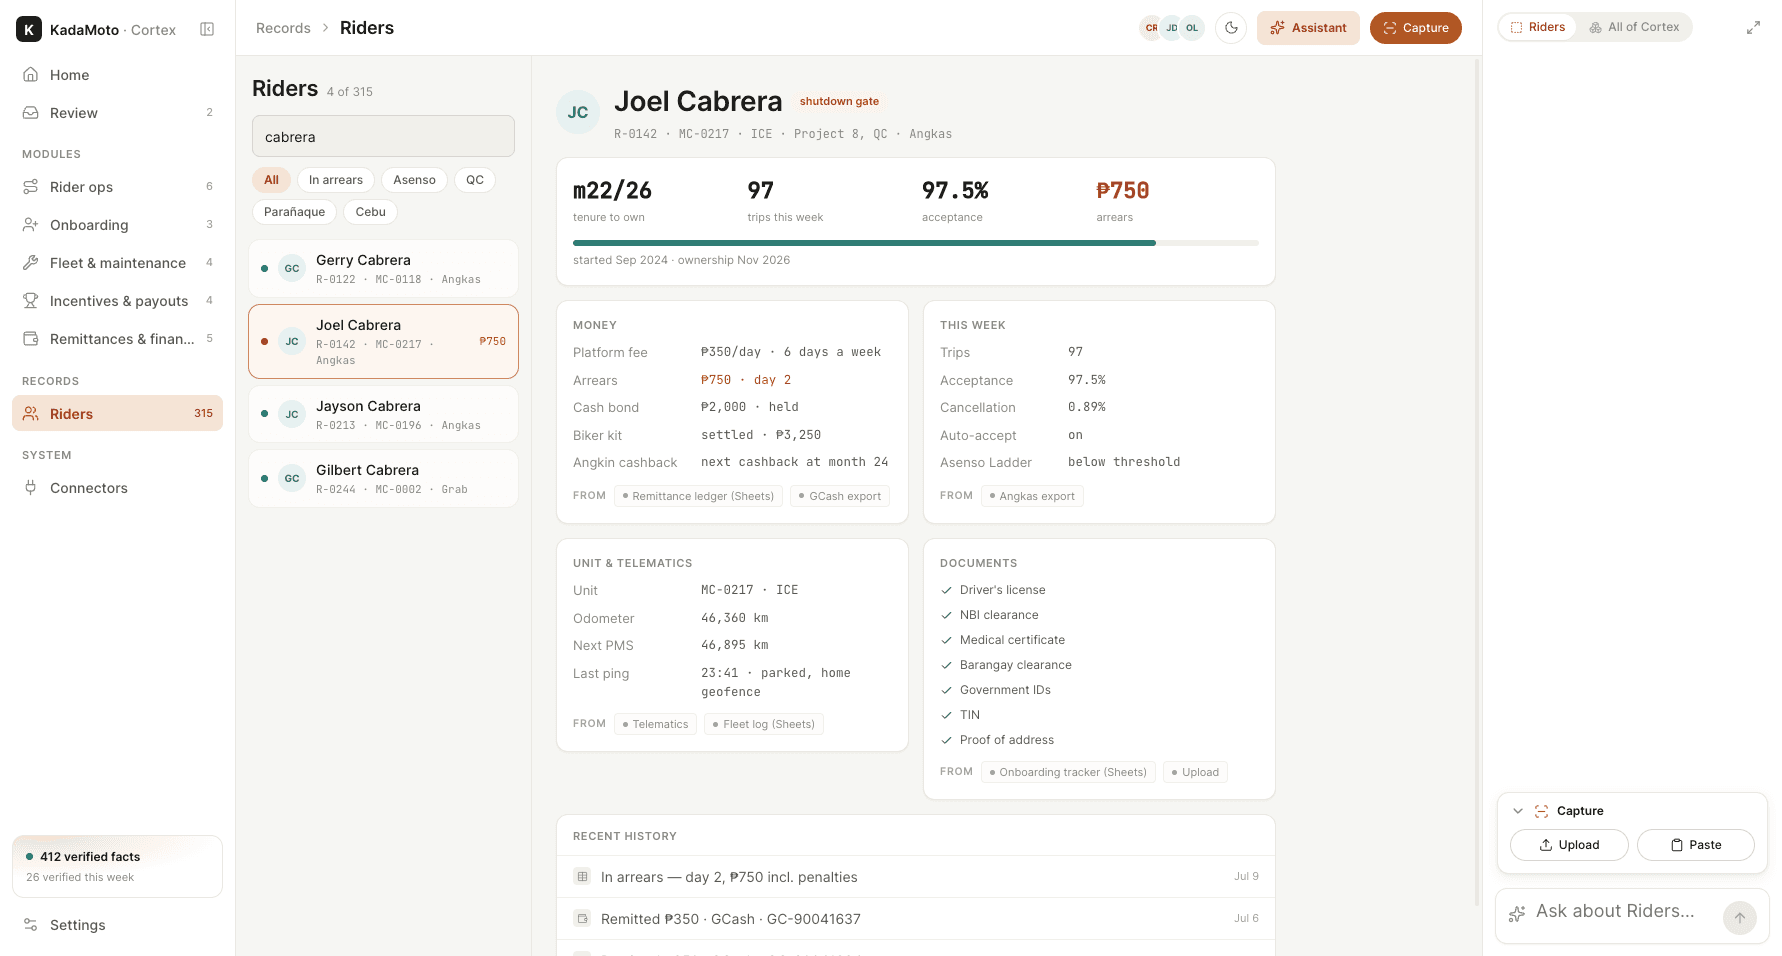Click the Fleet wrench icon

click(x=31, y=263)
